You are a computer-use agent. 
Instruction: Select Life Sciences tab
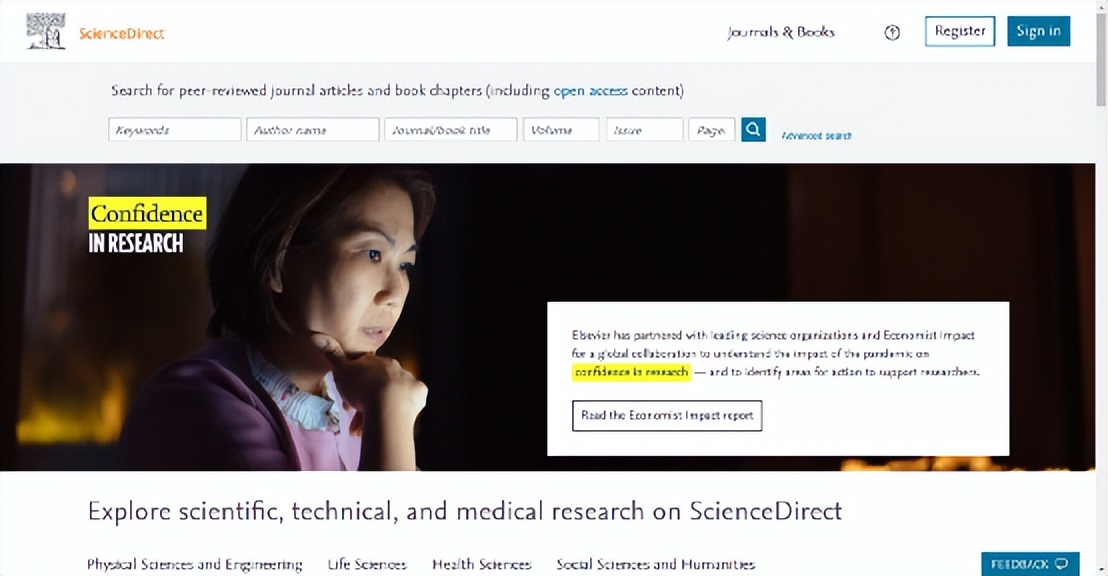click(x=367, y=564)
